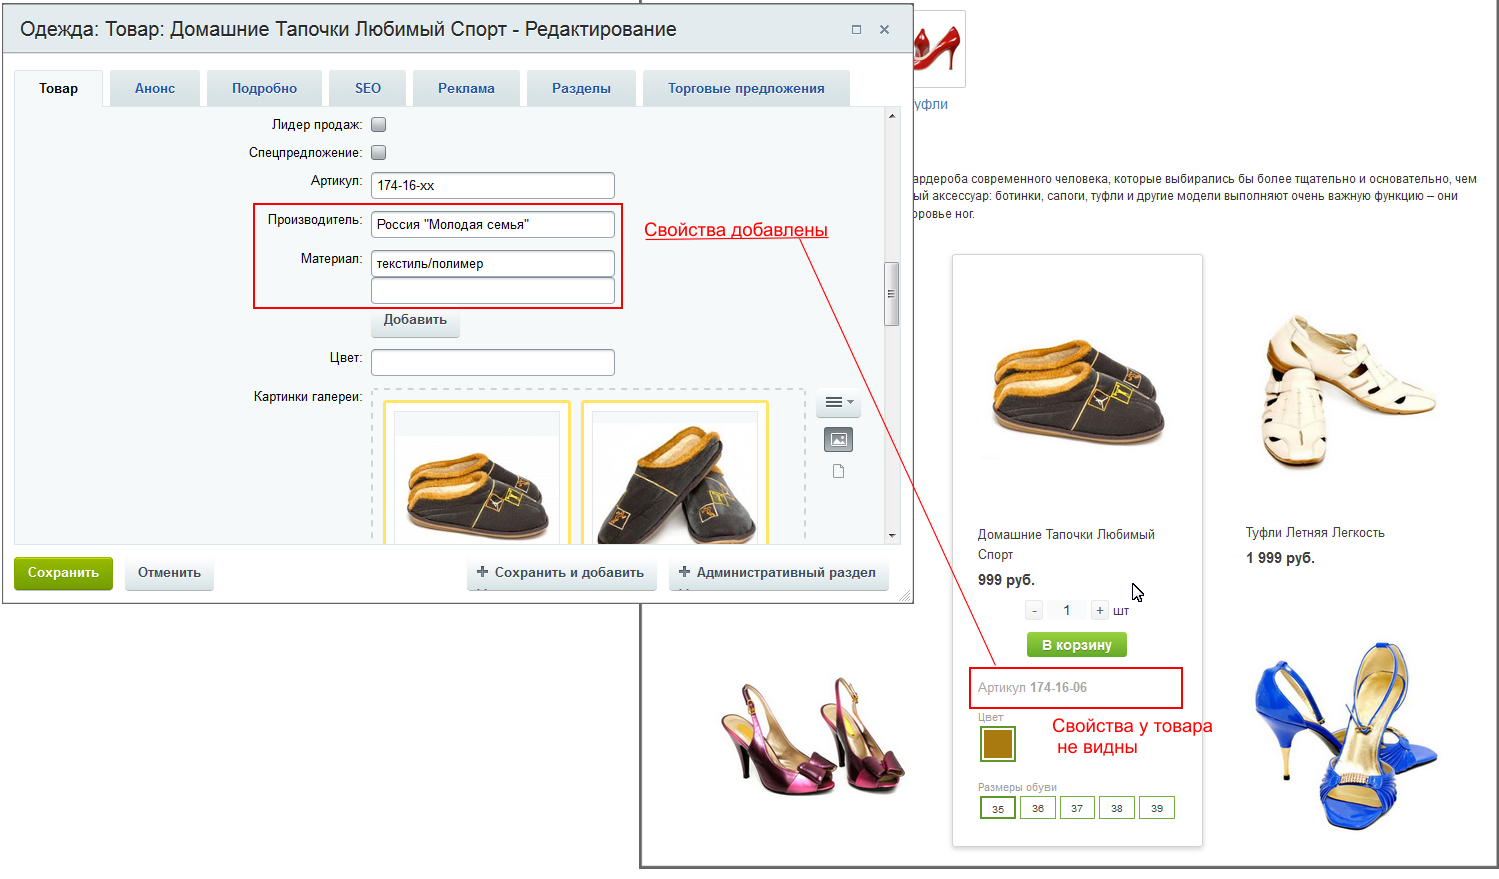Add slippers with В корзину button

tap(1077, 645)
